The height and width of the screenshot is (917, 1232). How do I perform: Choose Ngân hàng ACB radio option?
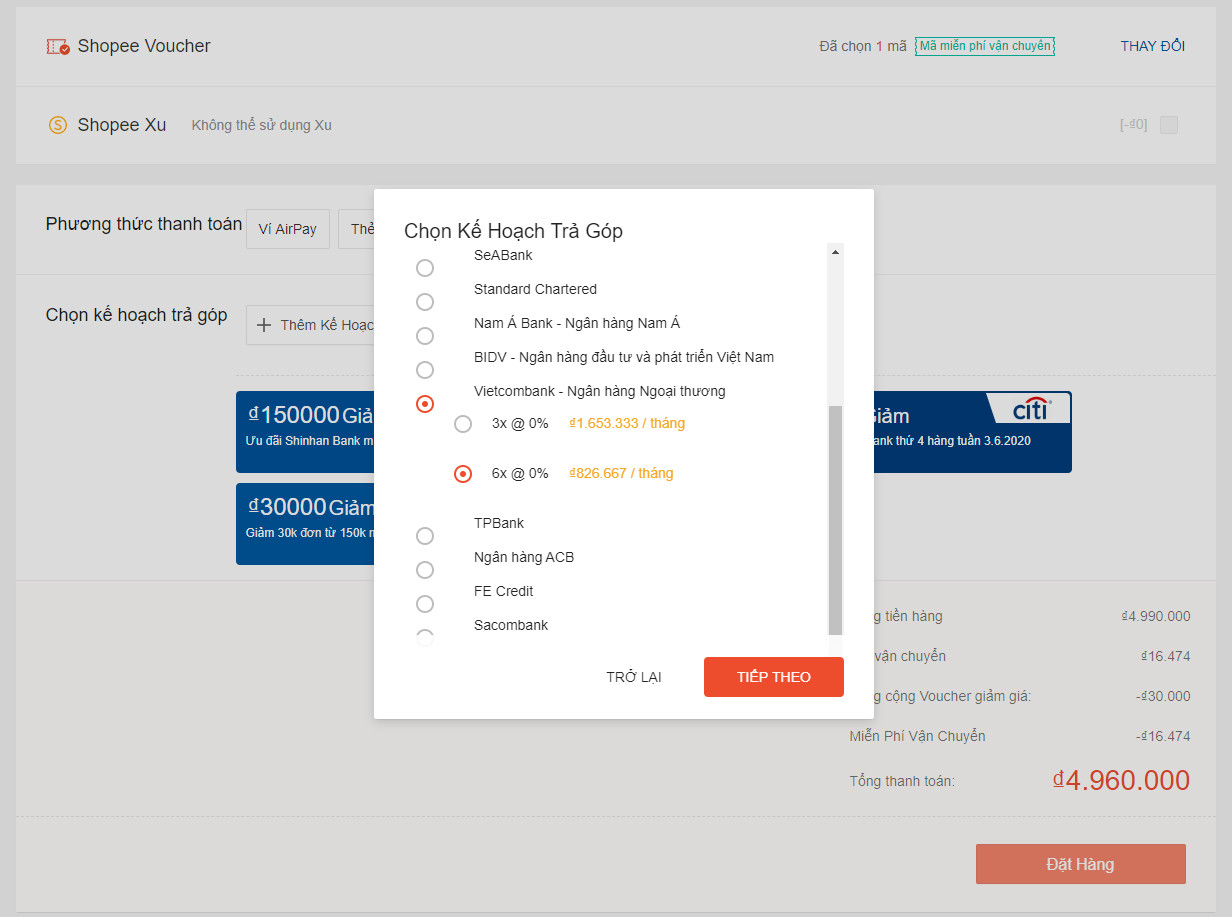[x=425, y=570]
